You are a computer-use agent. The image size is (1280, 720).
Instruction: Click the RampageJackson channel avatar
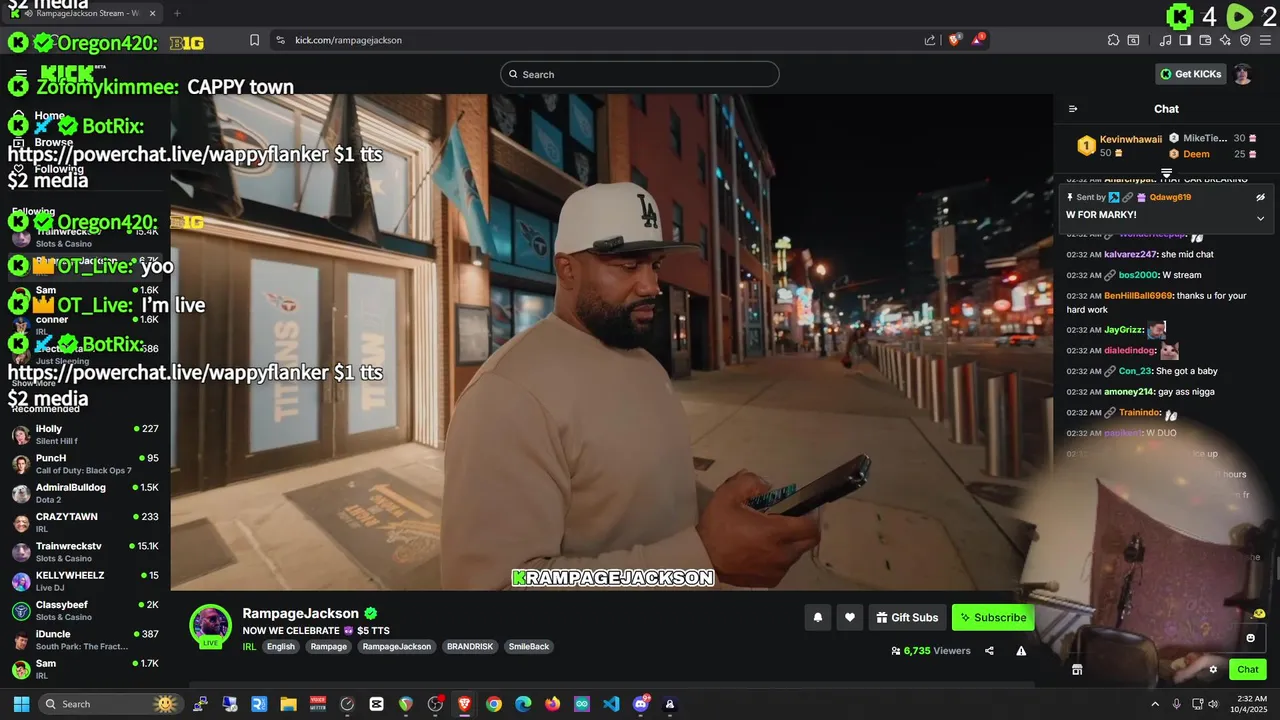click(211, 625)
